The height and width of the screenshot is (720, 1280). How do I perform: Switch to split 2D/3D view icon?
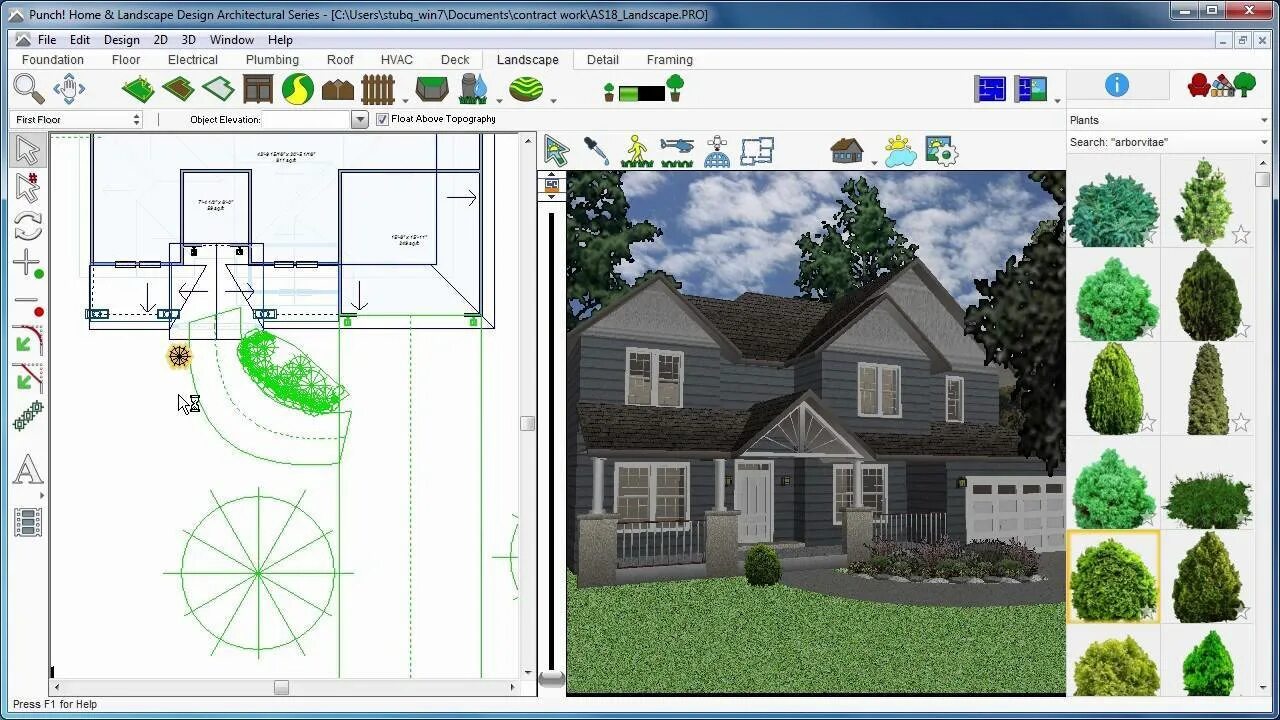(1030, 89)
